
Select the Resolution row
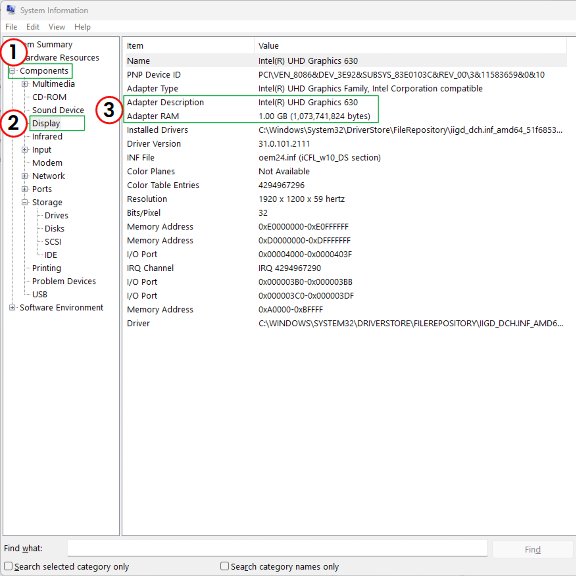[x=345, y=199]
